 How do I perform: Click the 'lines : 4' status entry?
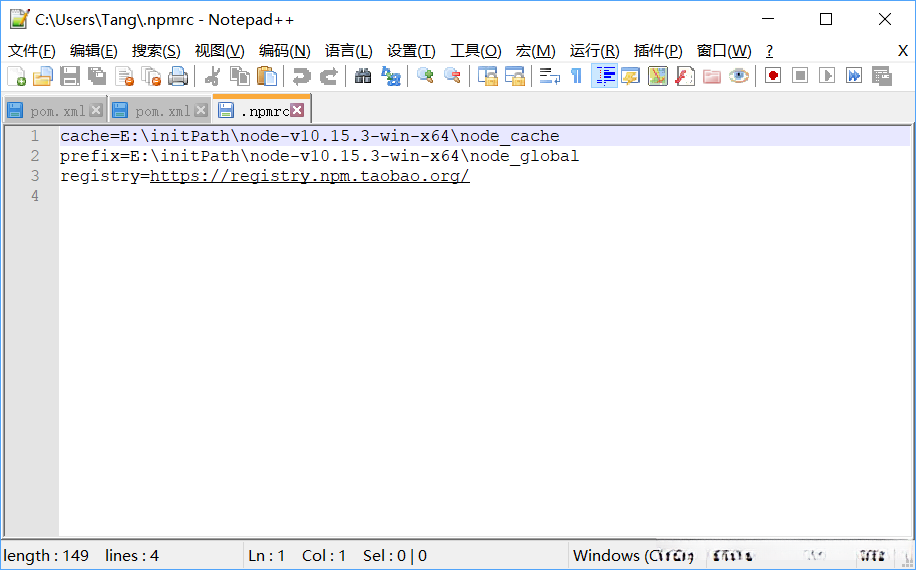coord(132,555)
